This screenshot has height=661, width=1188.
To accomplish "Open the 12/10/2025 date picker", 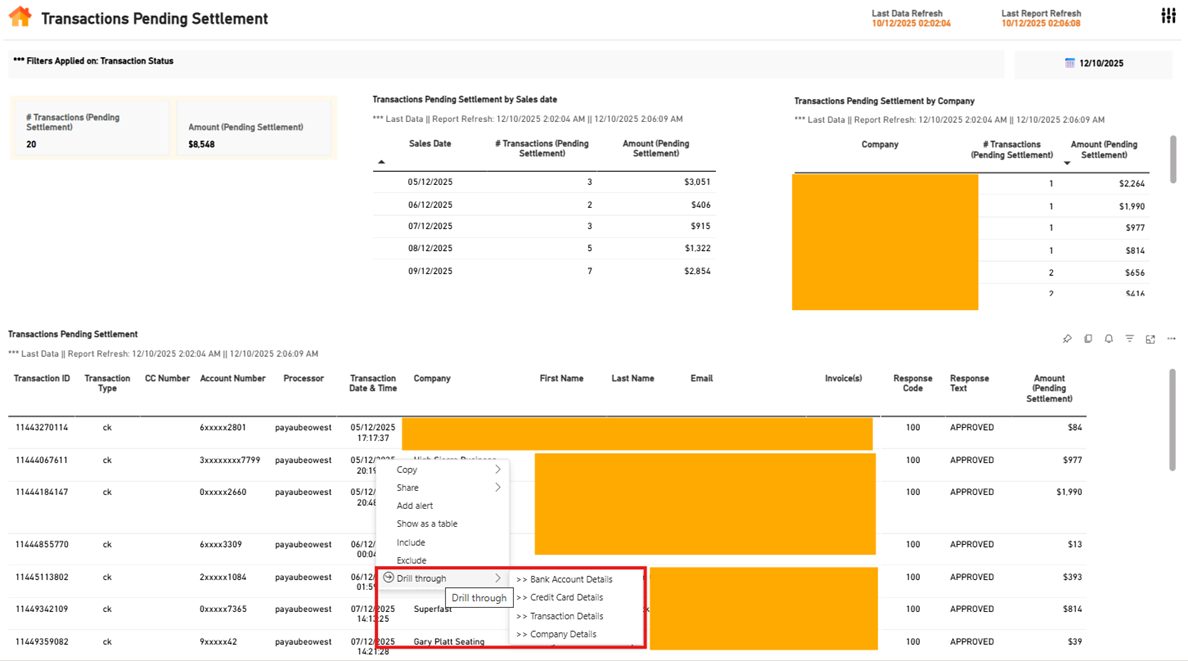I will click(x=1093, y=64).
